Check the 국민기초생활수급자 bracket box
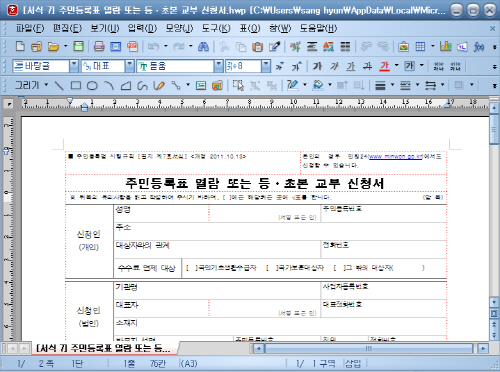 point(192,268)
